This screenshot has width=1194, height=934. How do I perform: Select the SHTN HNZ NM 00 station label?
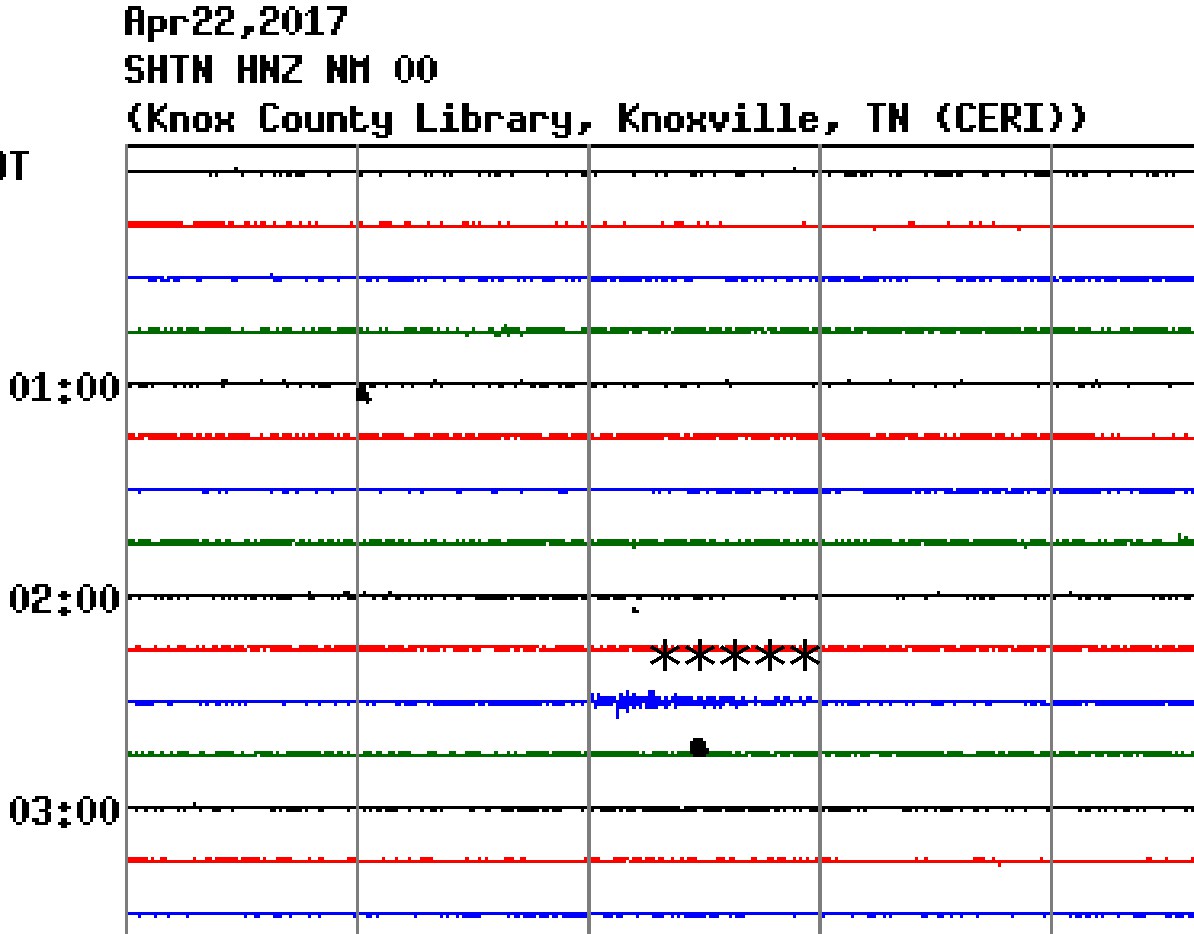(281, 70)
